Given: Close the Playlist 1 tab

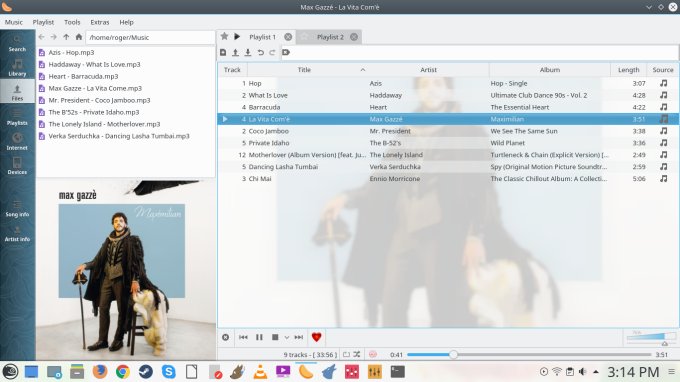Looking at the screenshot, I should [x=288, y=37].
